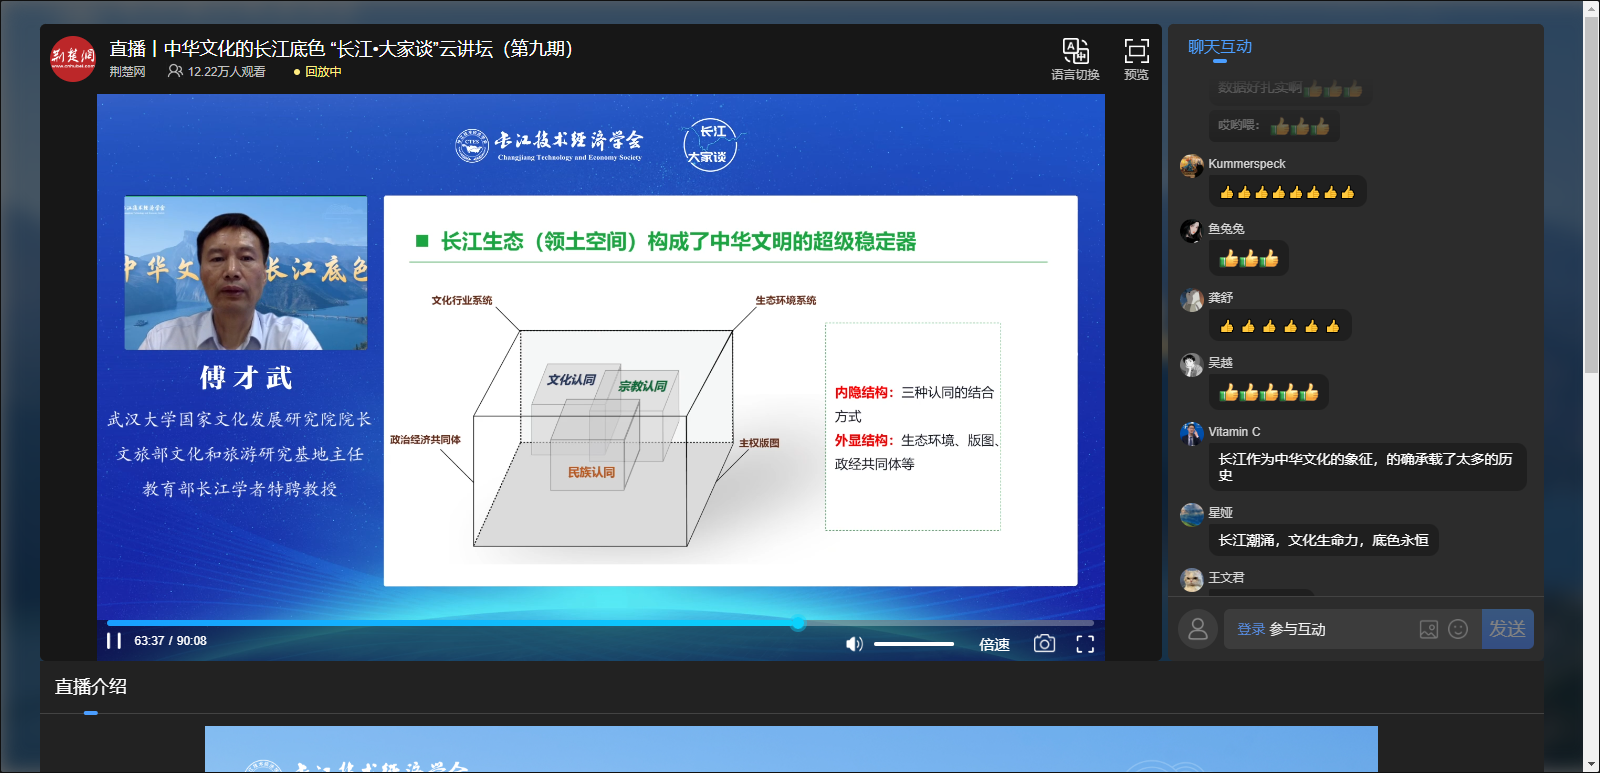Take a screenshot with camera icon
This screenshot has width=1600, height=773.
coord(1044,644)
